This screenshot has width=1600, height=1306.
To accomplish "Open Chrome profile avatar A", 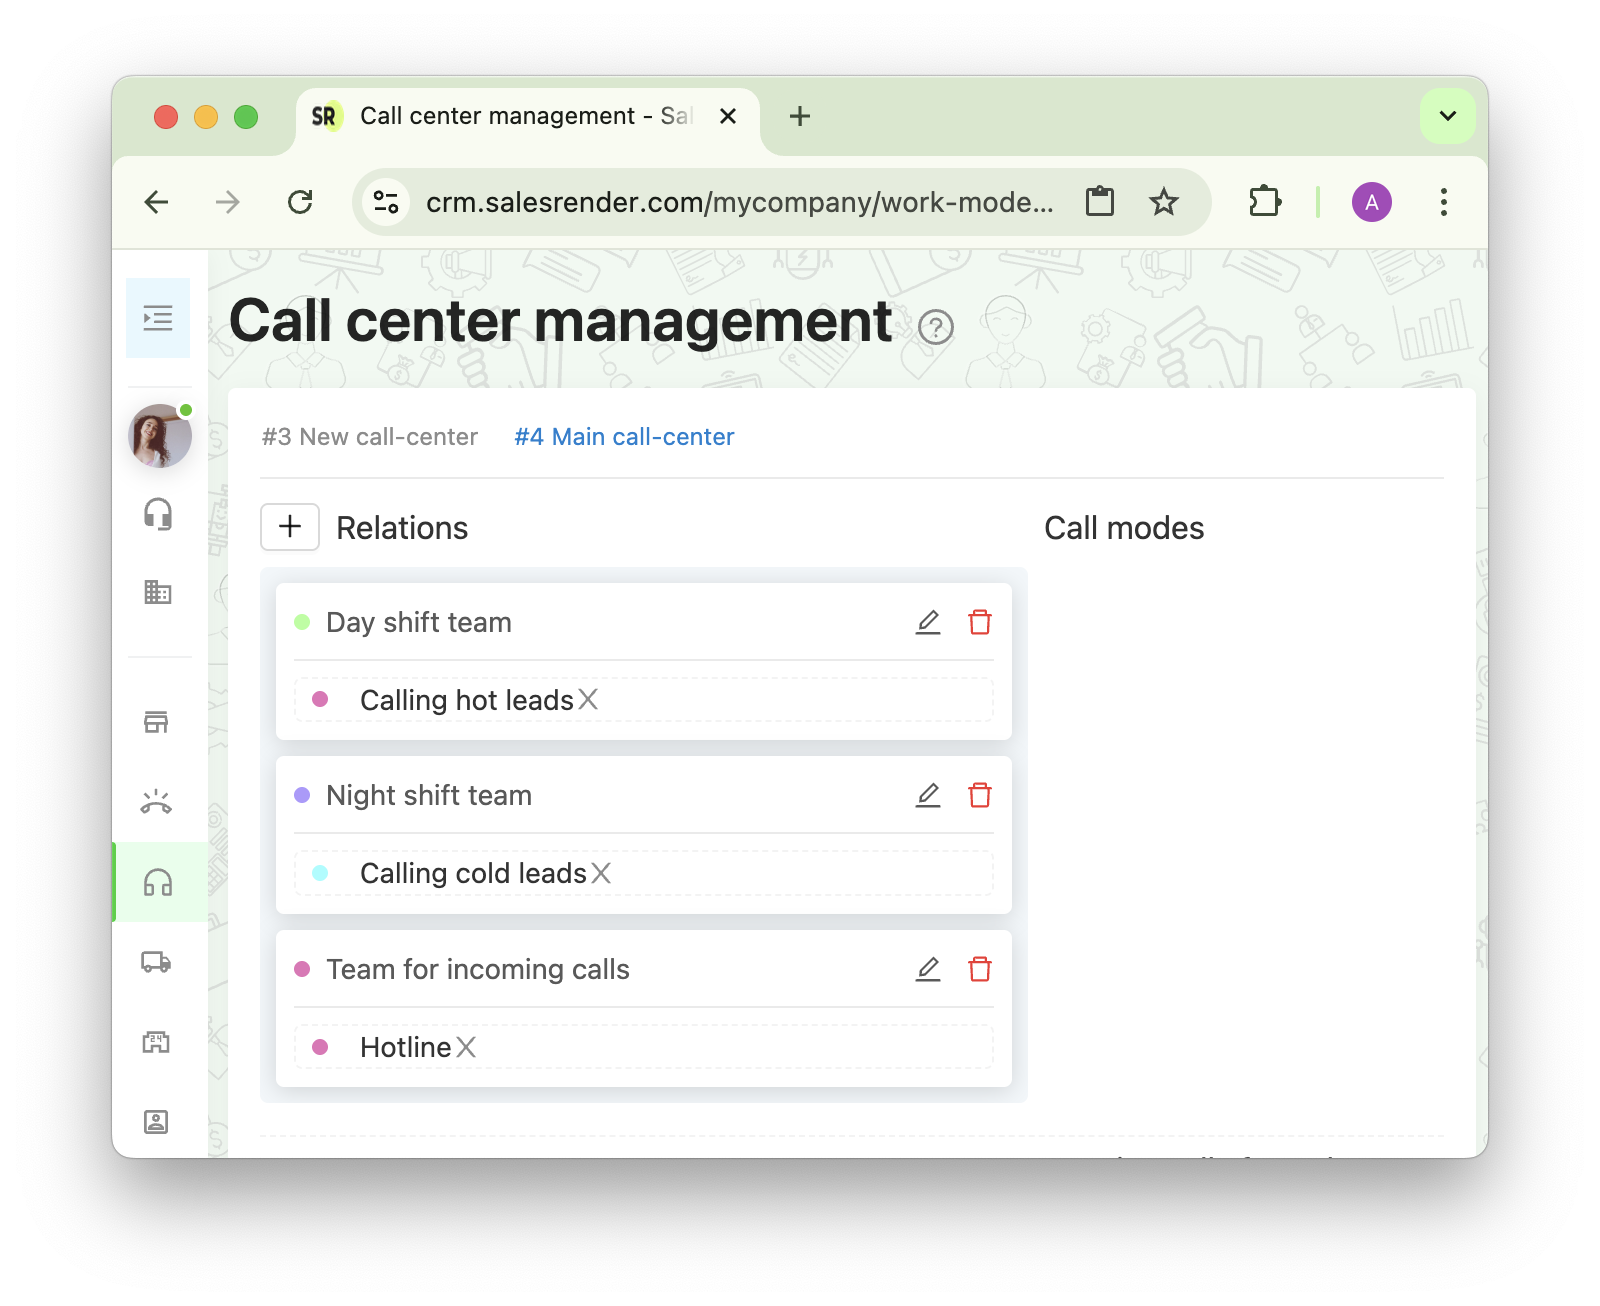I will click(1372, 202).
